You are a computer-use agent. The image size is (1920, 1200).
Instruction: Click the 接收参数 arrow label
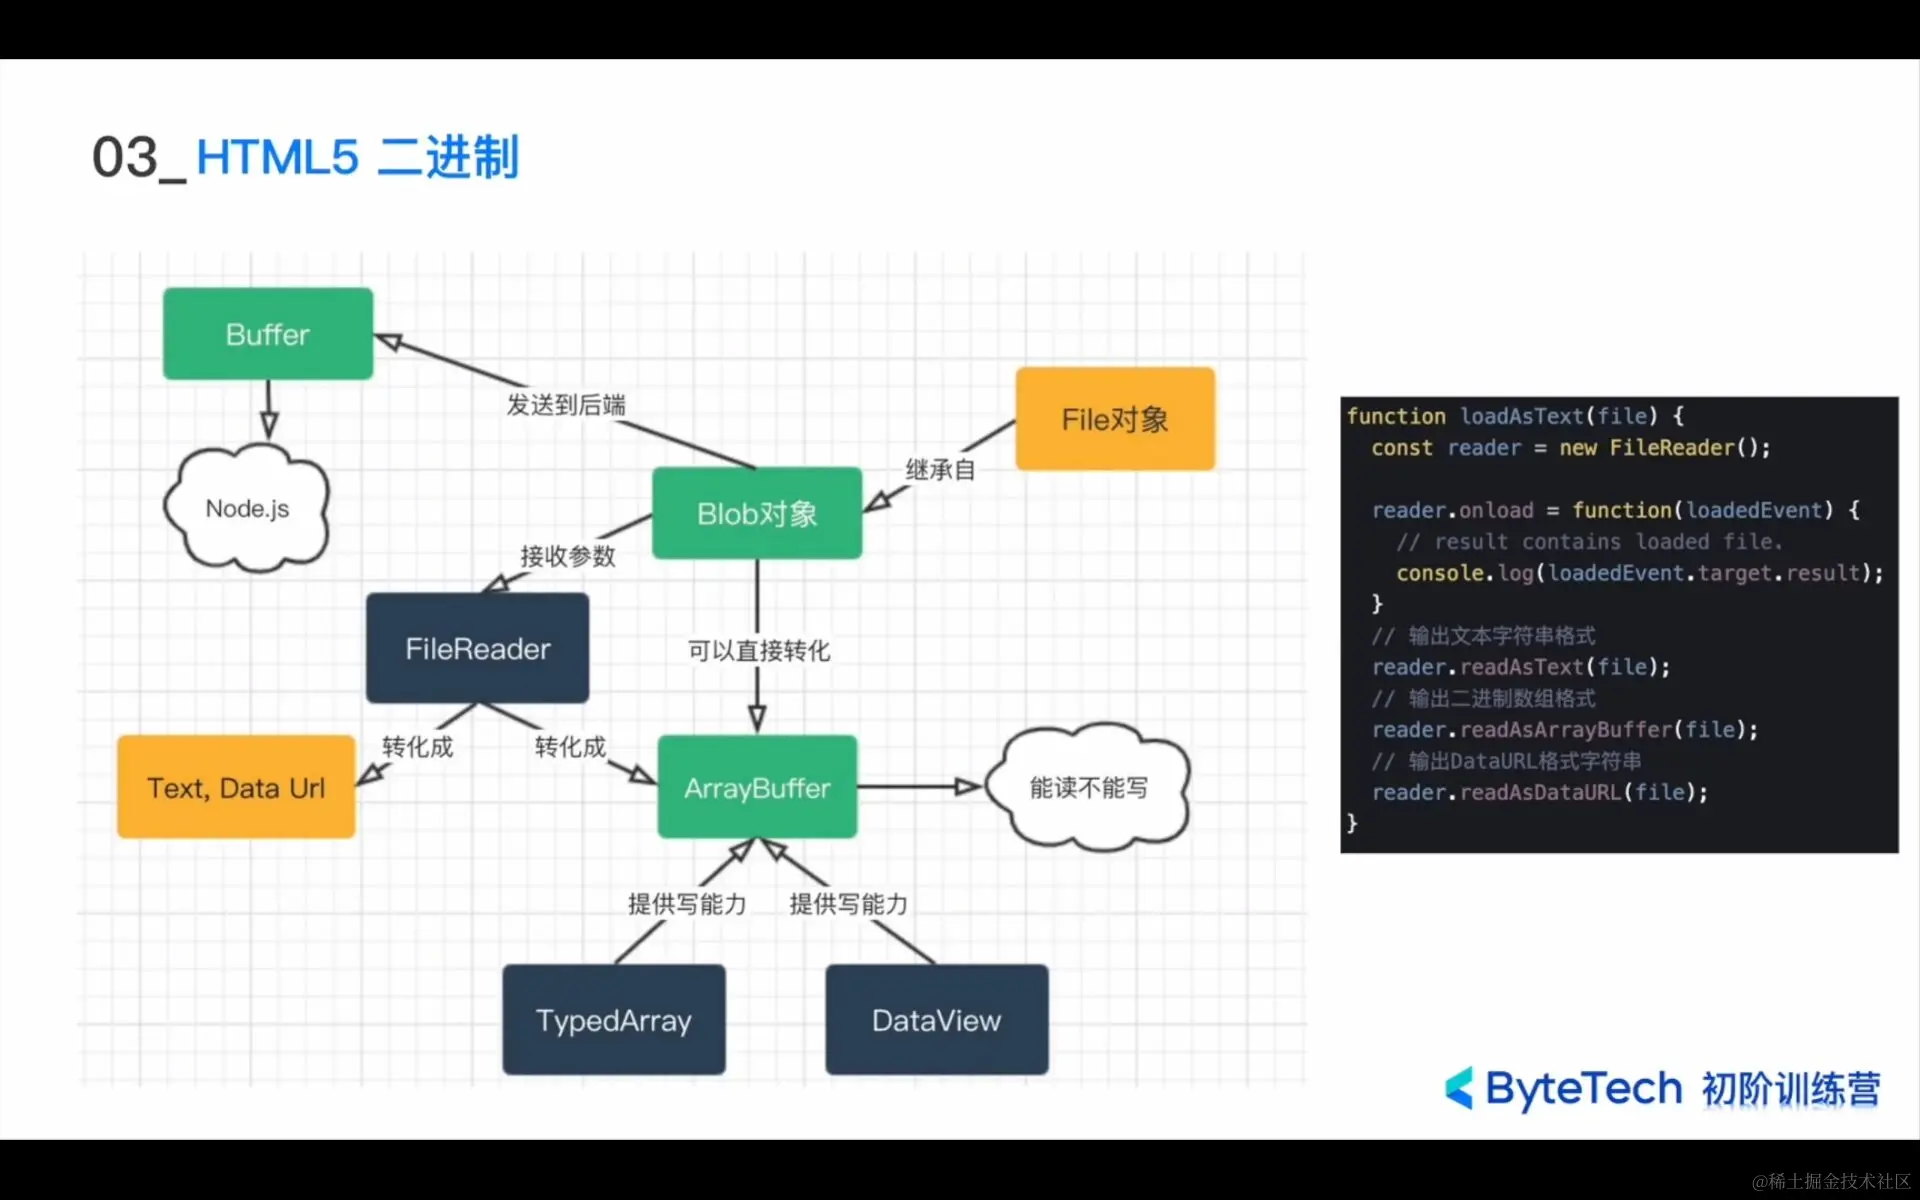pyautogui.click(x=567, y=556)
